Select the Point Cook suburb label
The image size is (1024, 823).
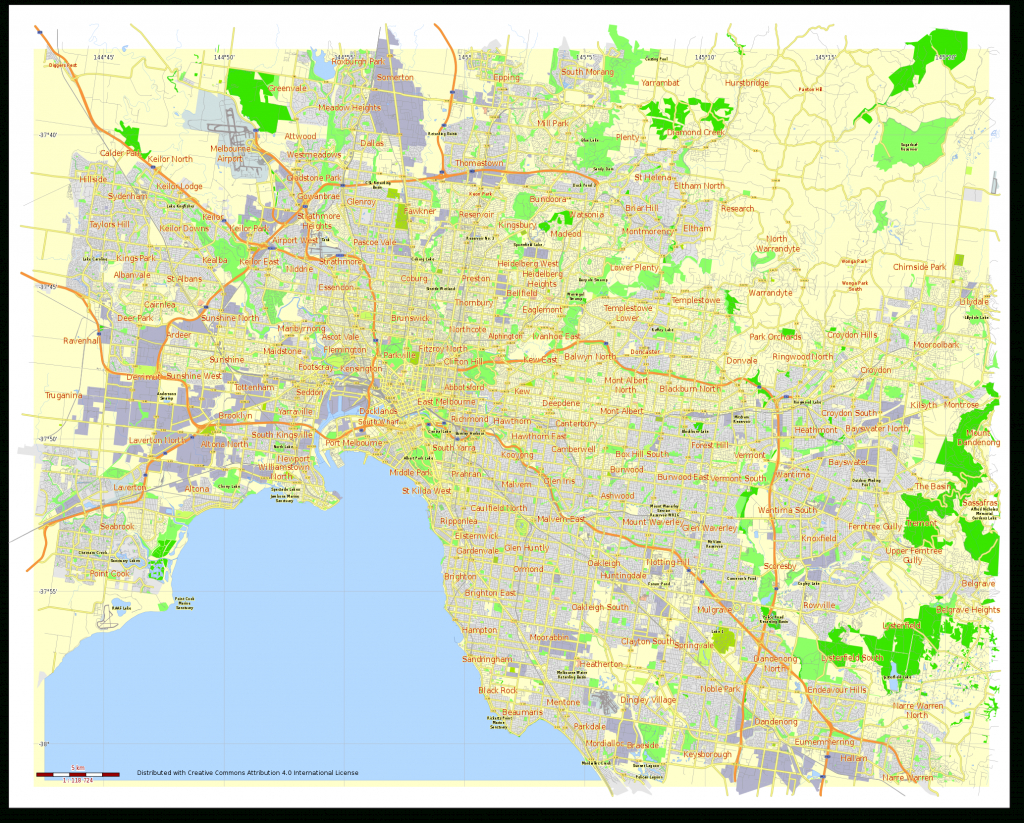pos(109,574)
